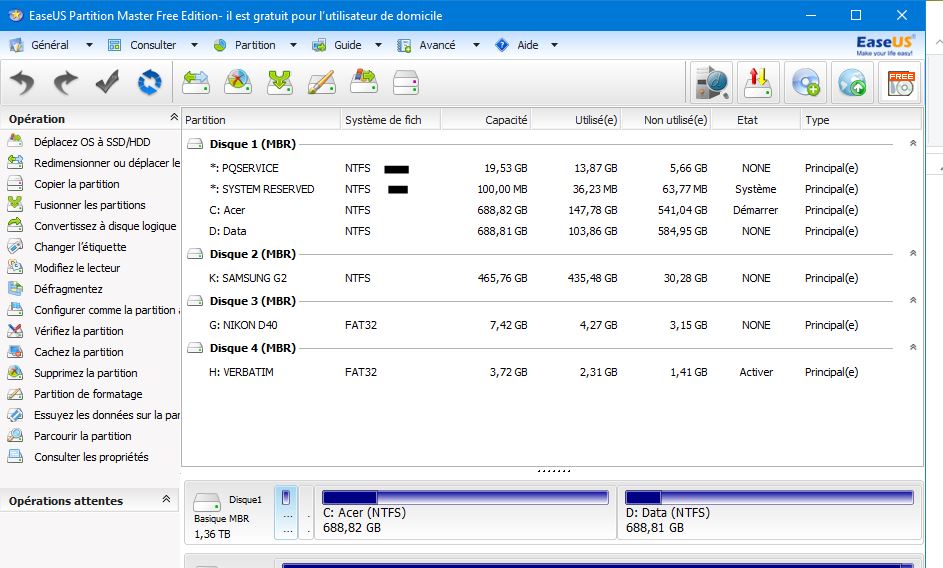
Task: Click the disk properties drive toolbar icon
Action: pyautogui.click(x=405, y=82)
